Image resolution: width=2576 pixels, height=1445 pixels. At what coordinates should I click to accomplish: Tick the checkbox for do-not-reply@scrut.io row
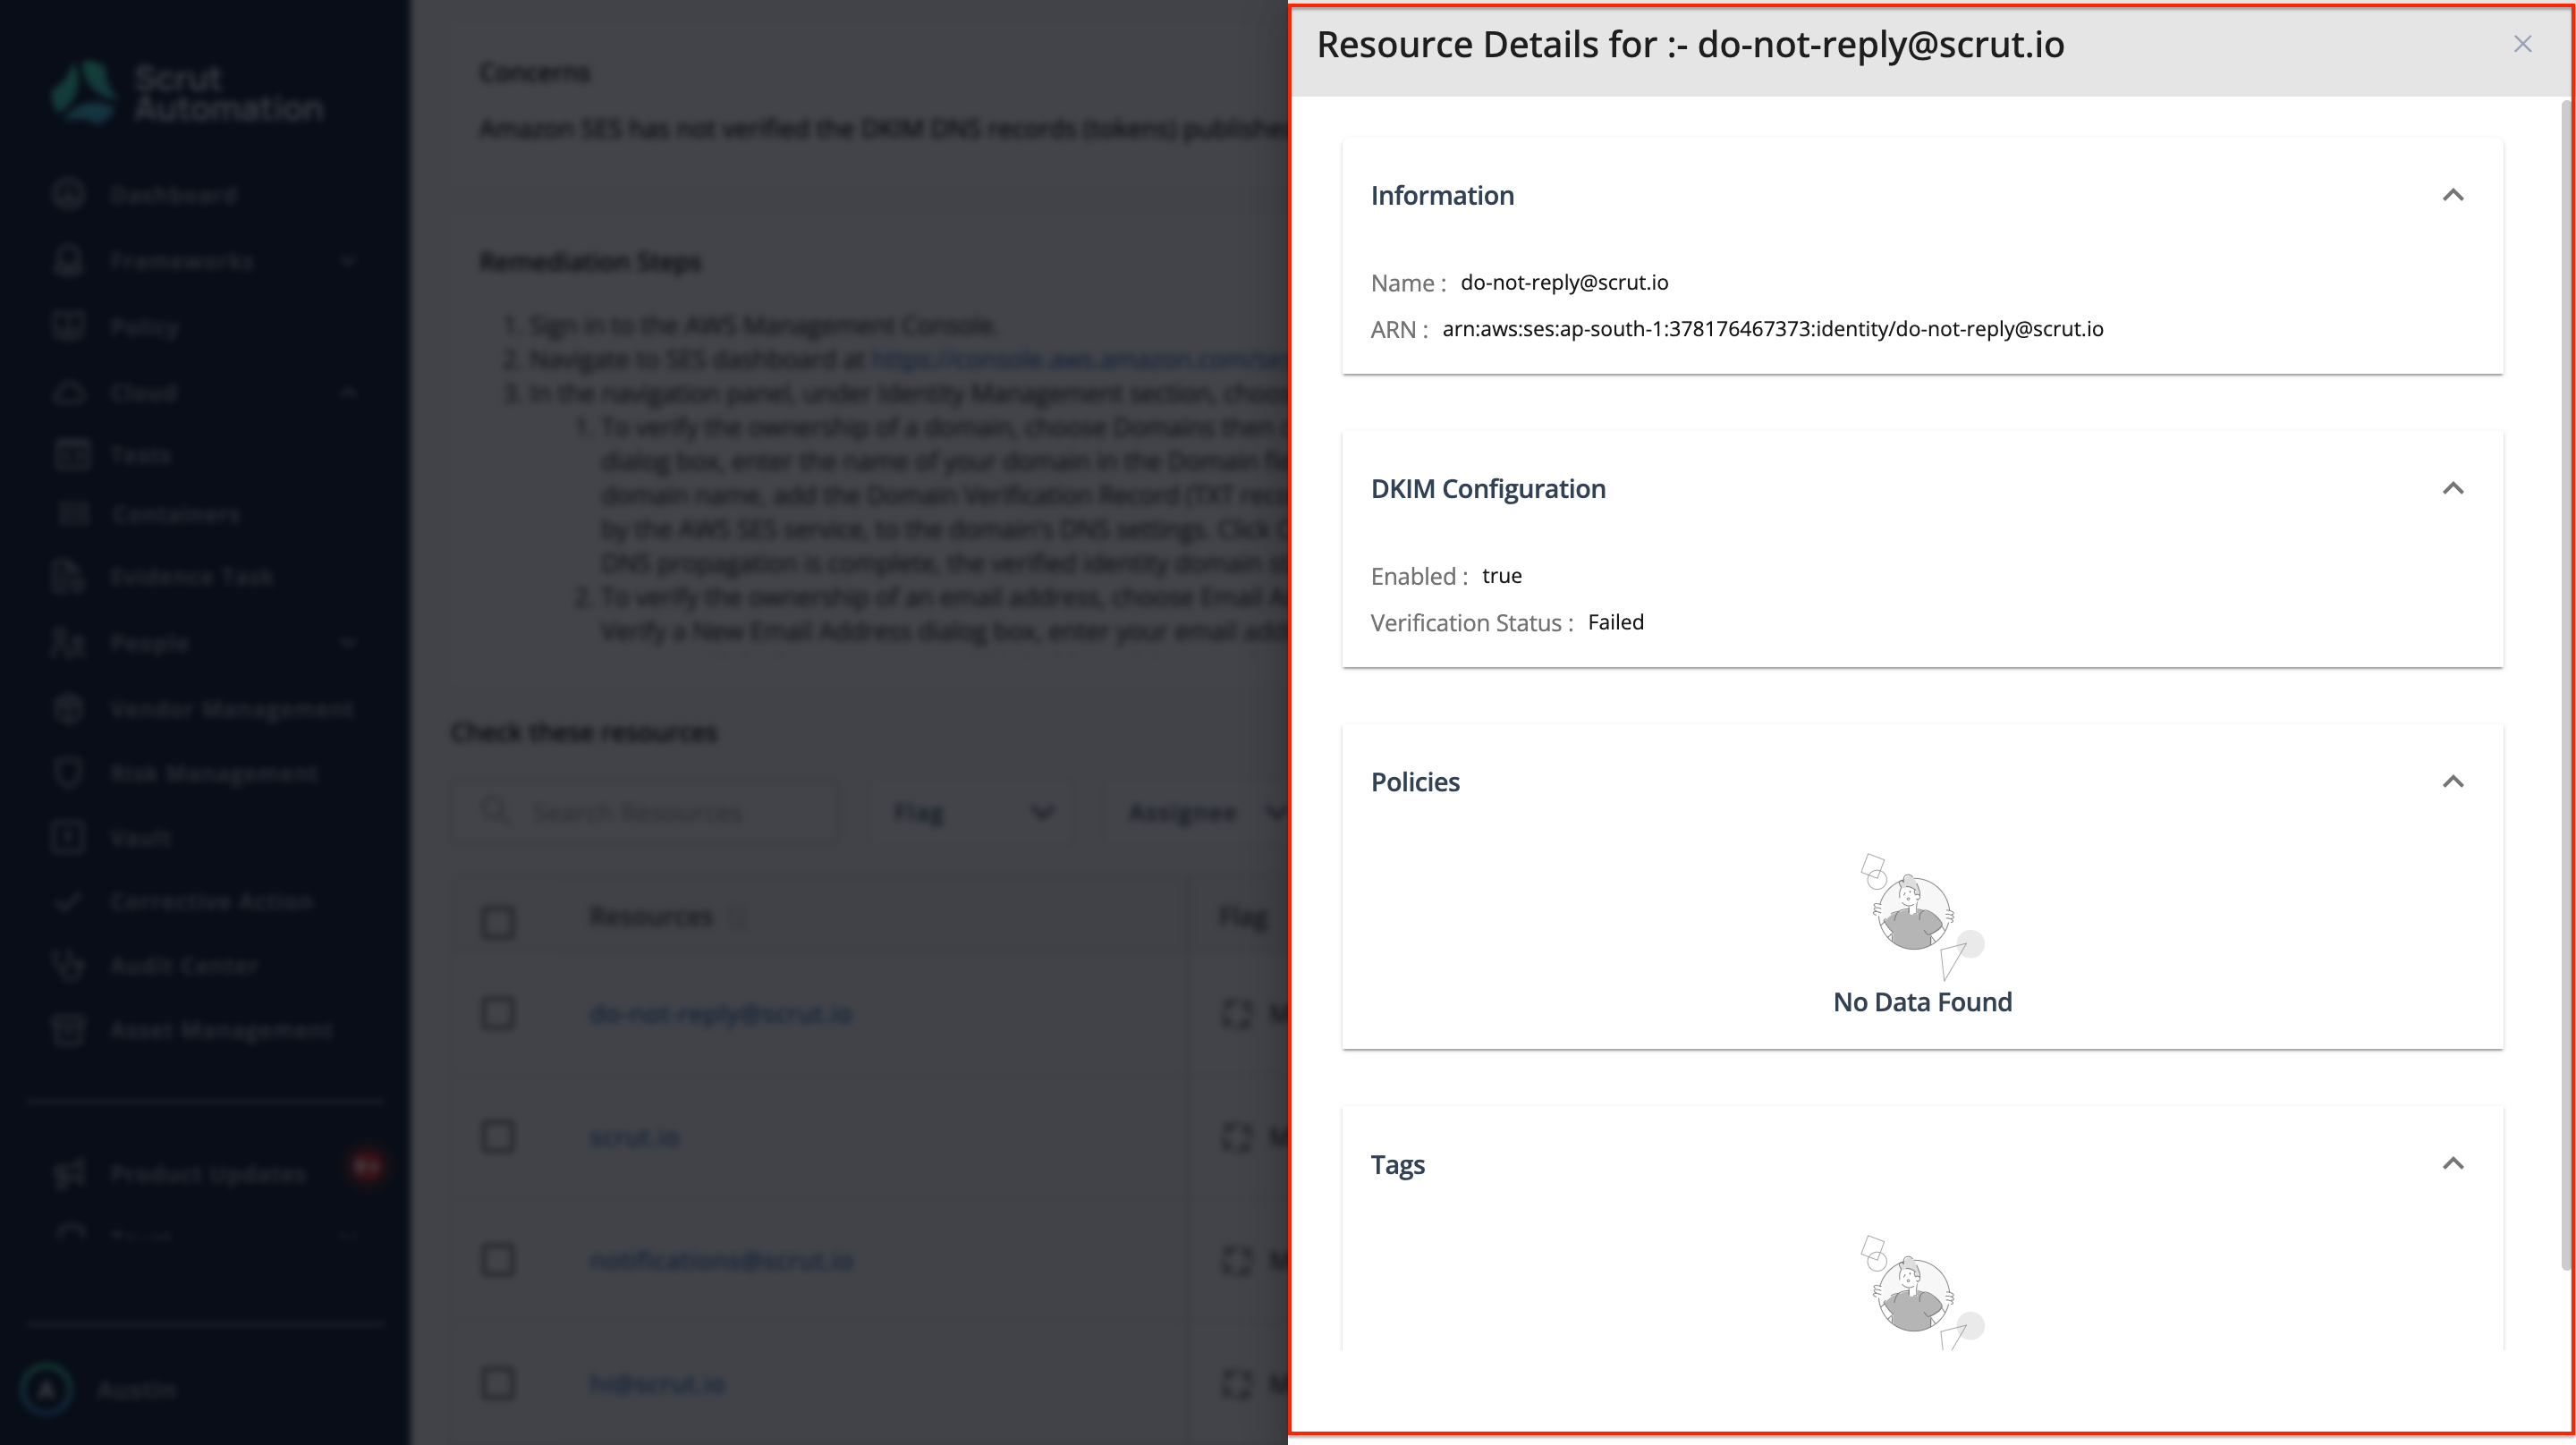pyautogui.click(x=498, y=1014)
